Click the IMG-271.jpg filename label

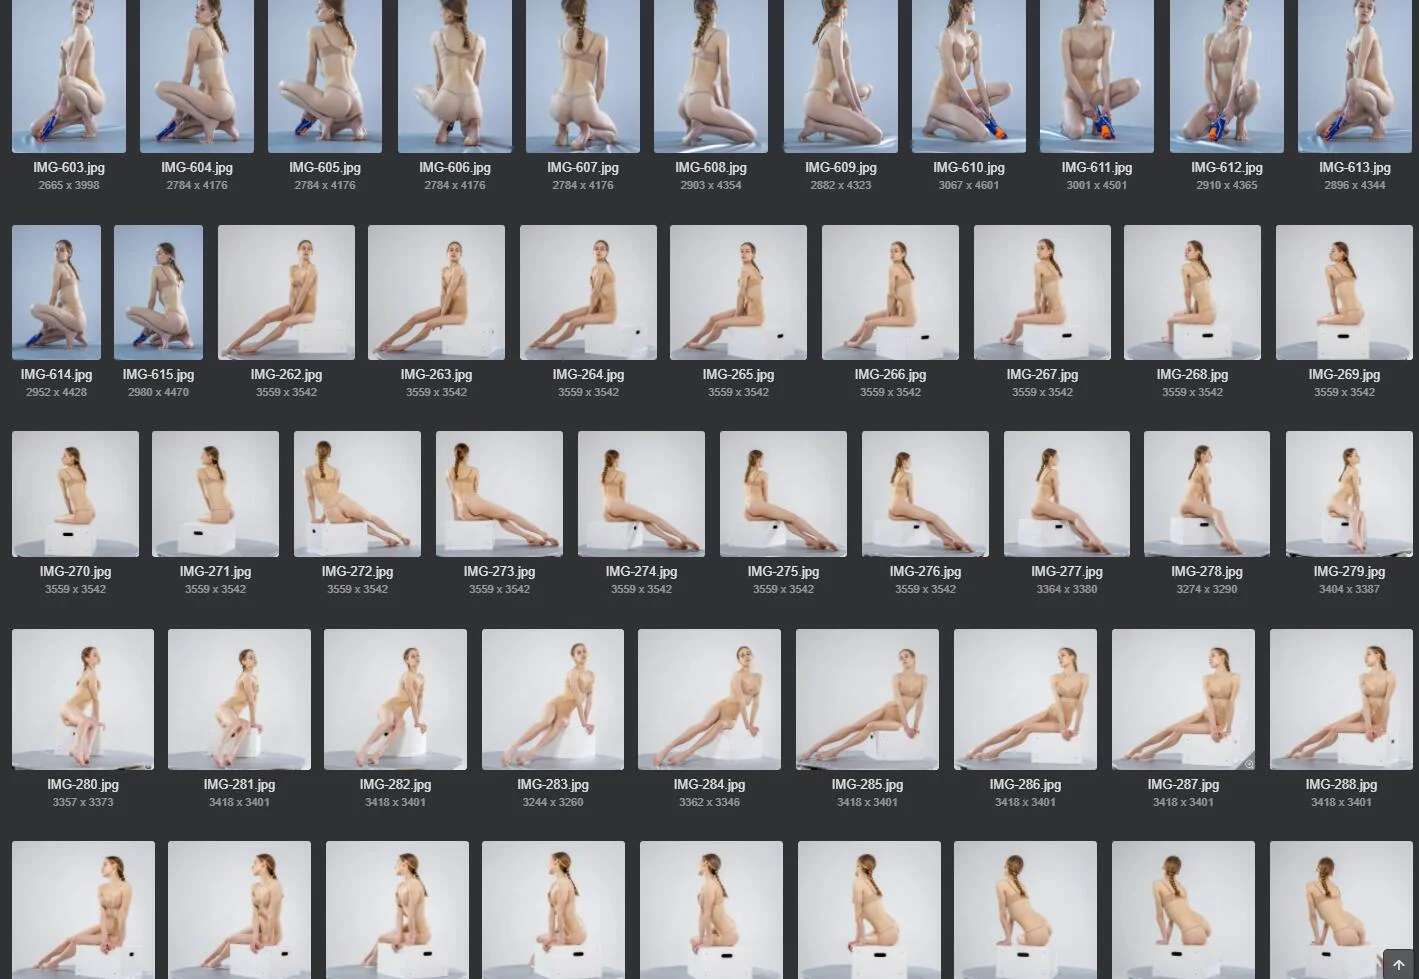(215, 572)
